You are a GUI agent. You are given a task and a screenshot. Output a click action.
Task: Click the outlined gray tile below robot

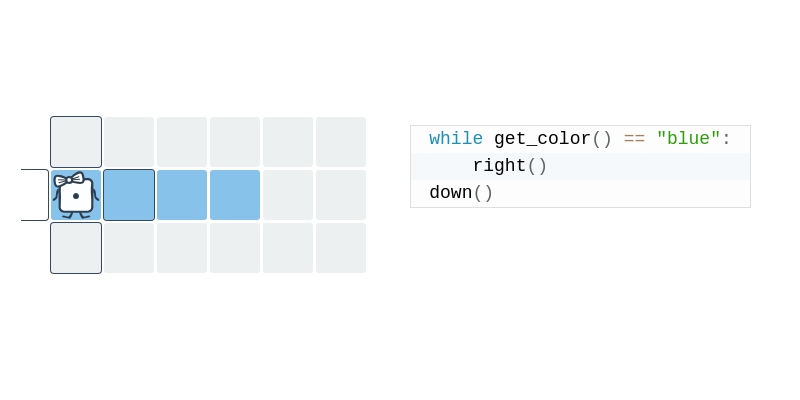click(76, 248)
